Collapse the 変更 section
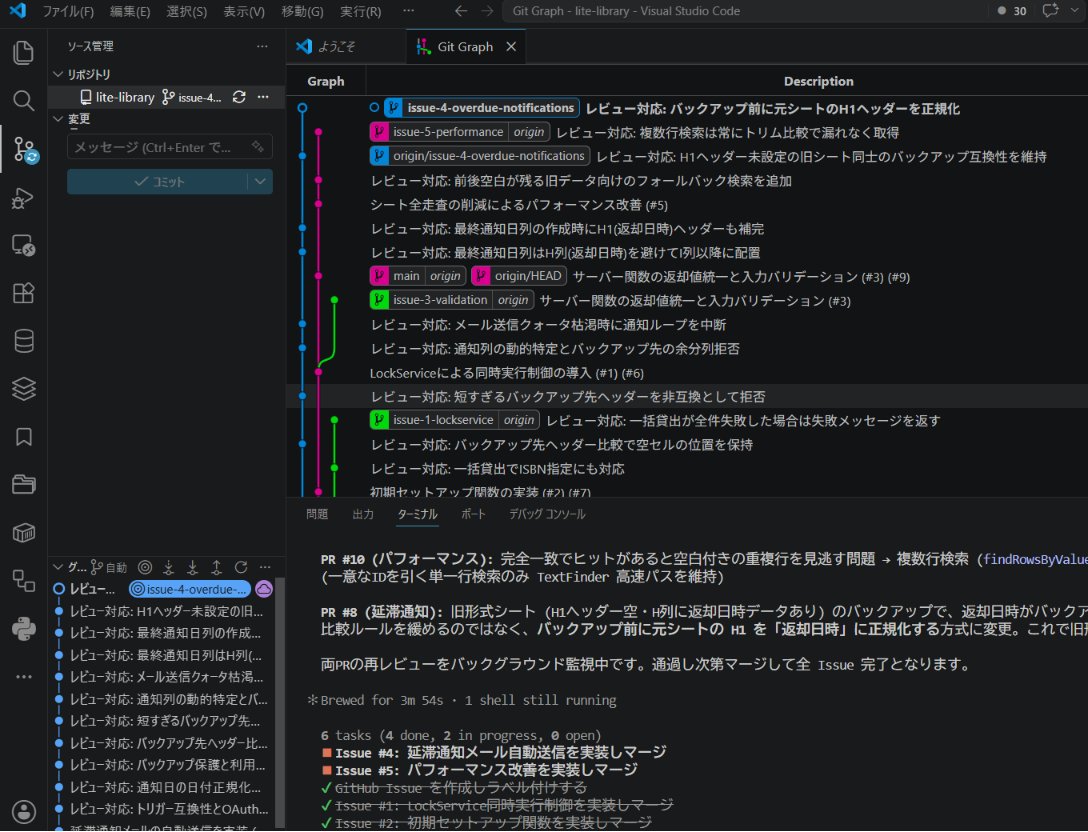This screenshot has width=1088, height=832. 58,119
